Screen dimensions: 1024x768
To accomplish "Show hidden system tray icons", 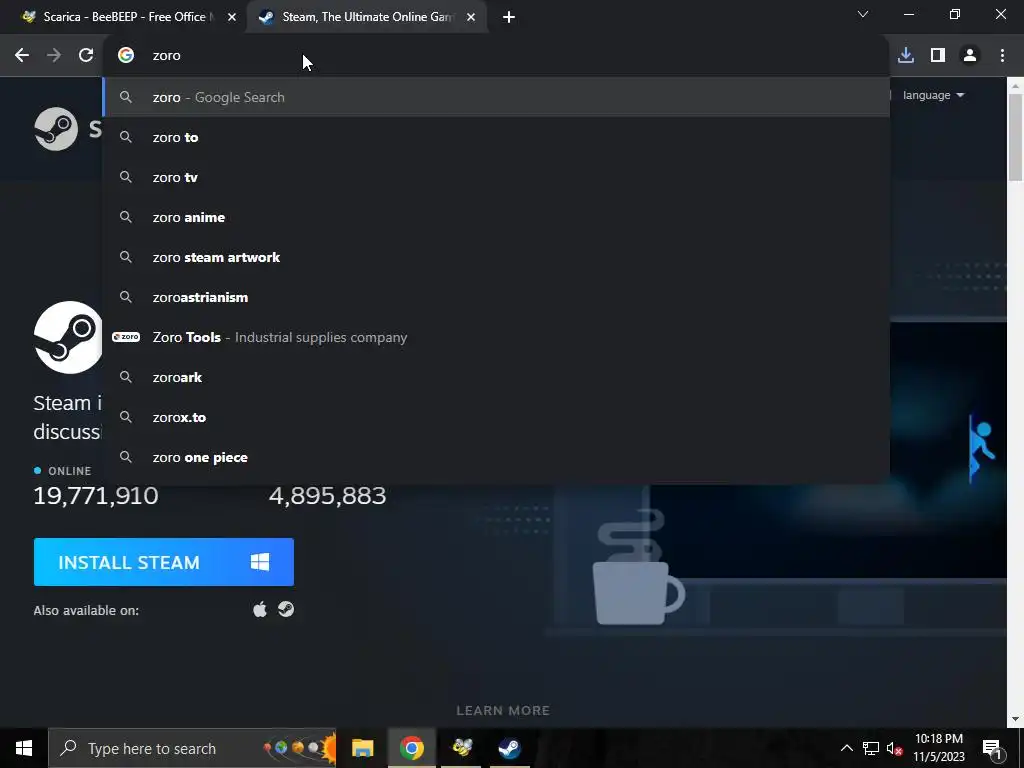I will 846,748.
